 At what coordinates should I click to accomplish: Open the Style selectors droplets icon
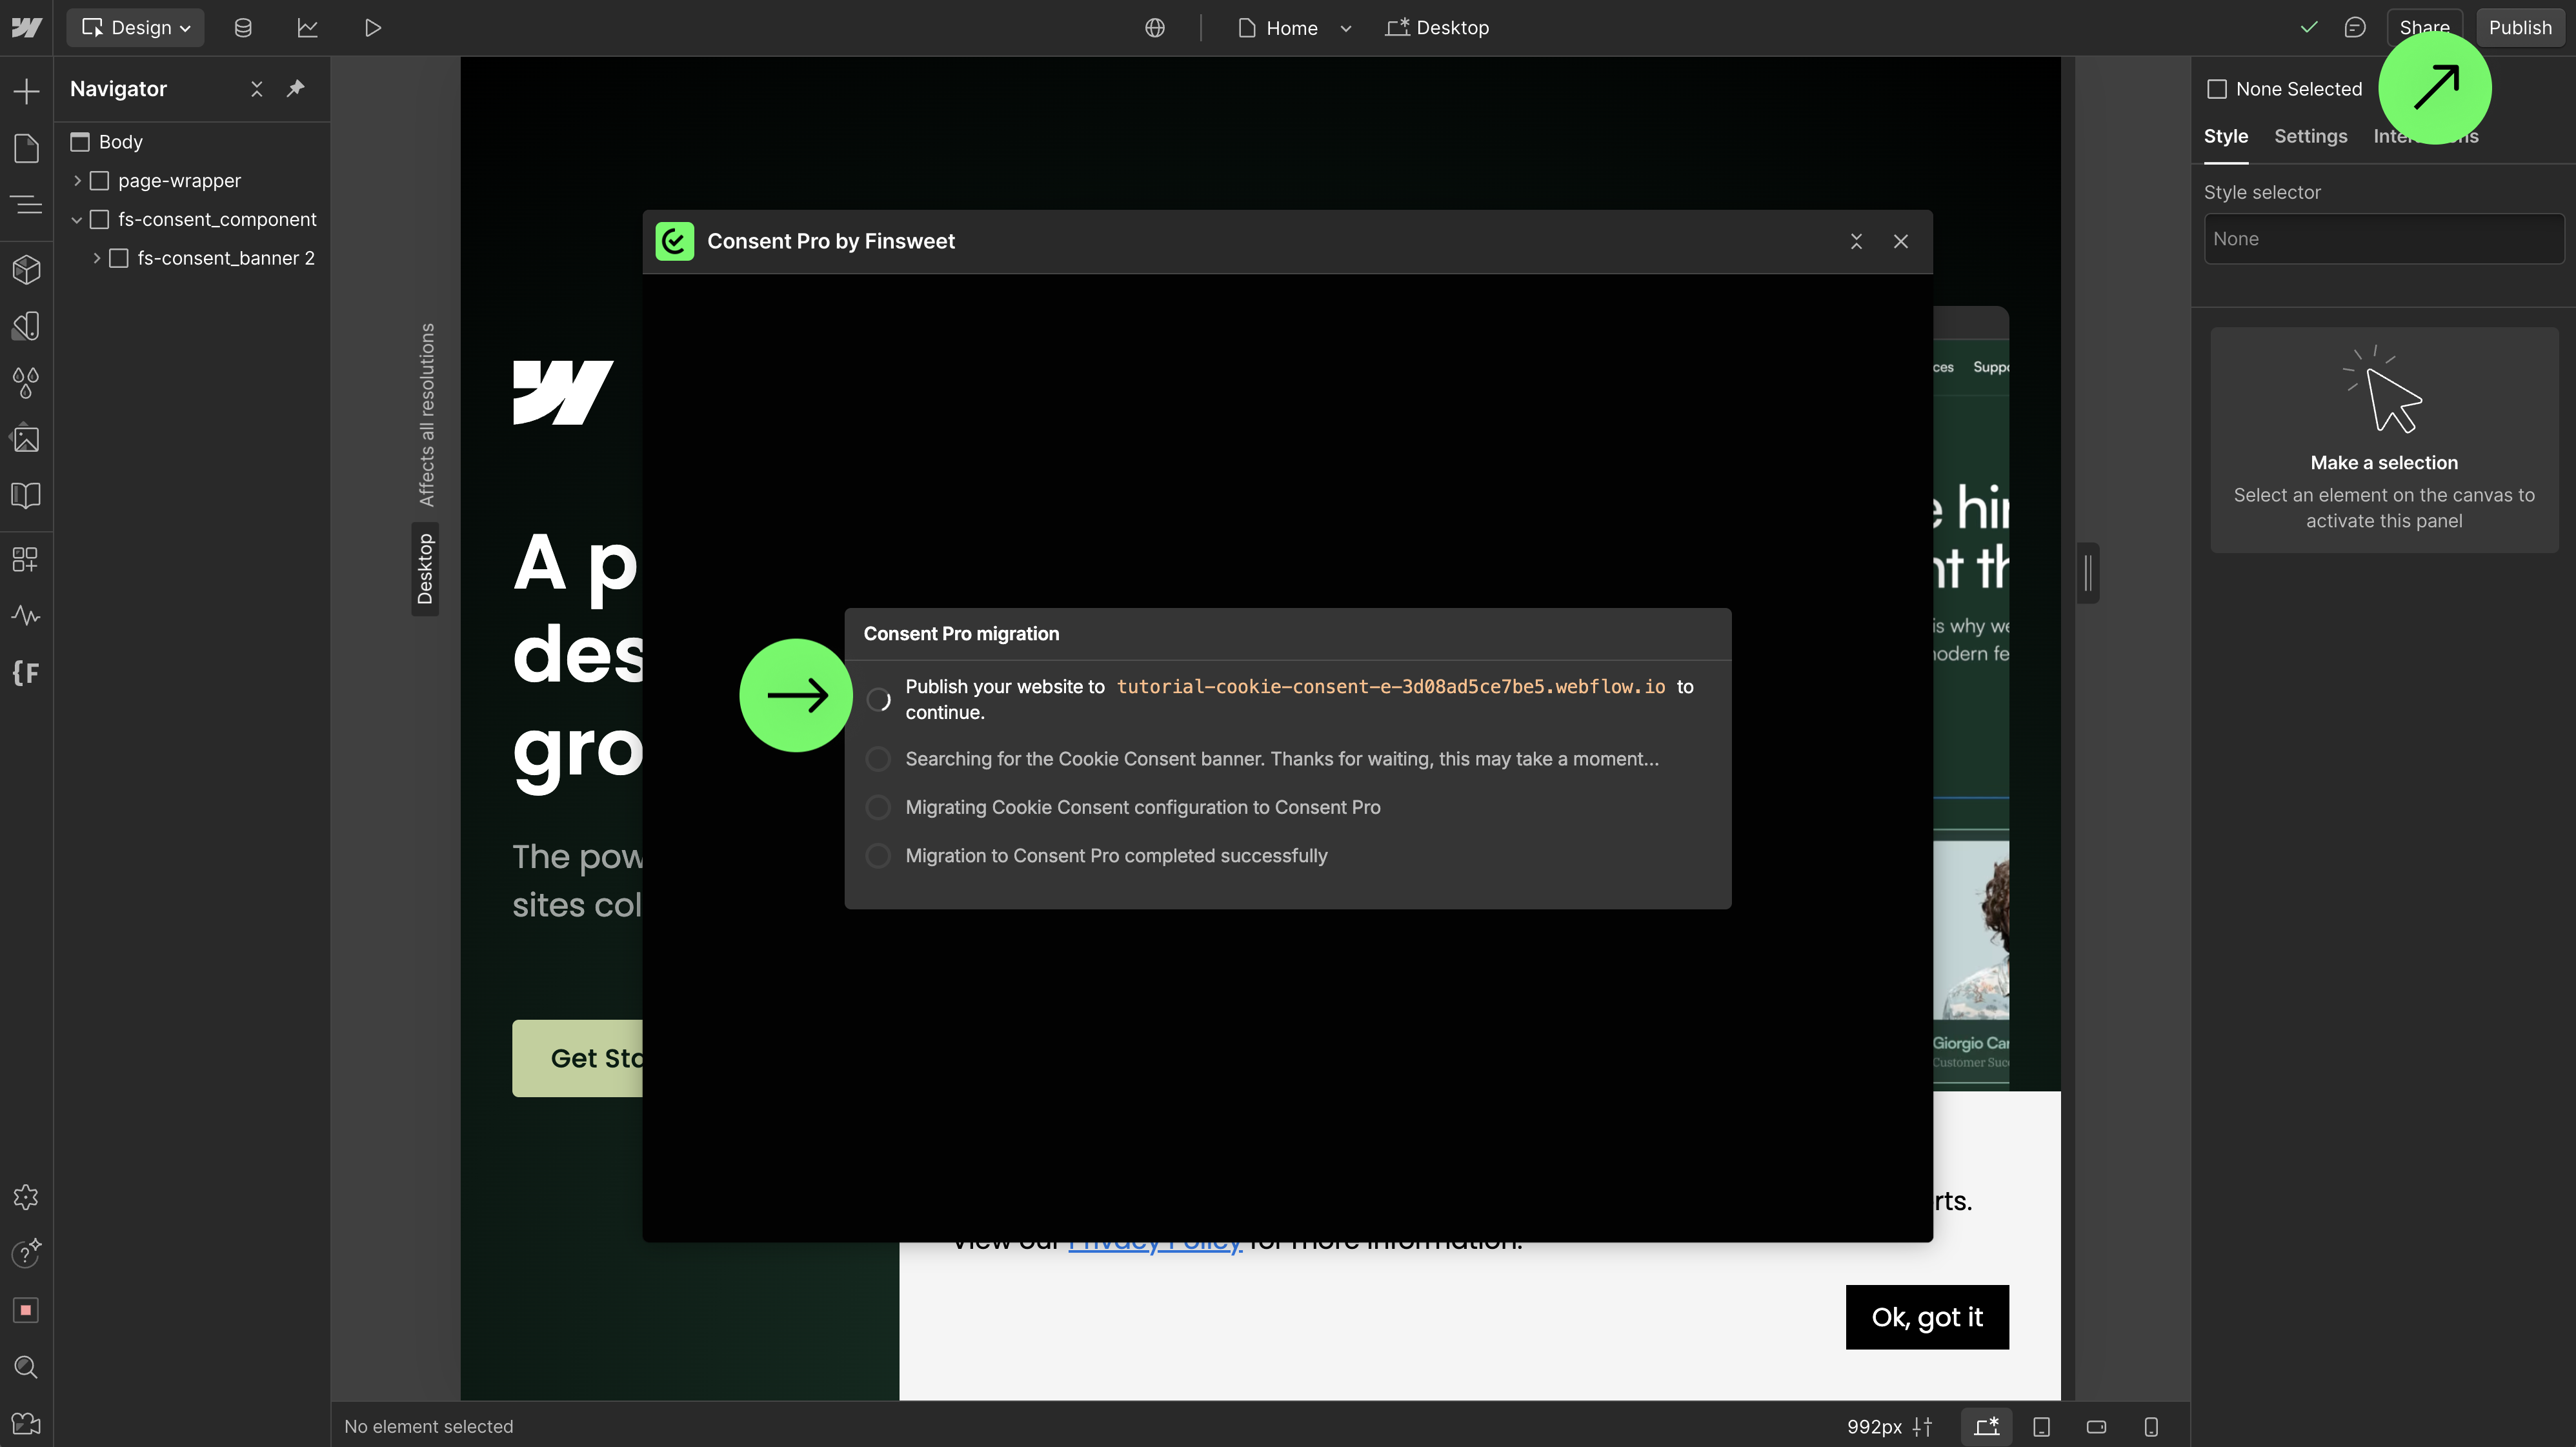(27, 382)
